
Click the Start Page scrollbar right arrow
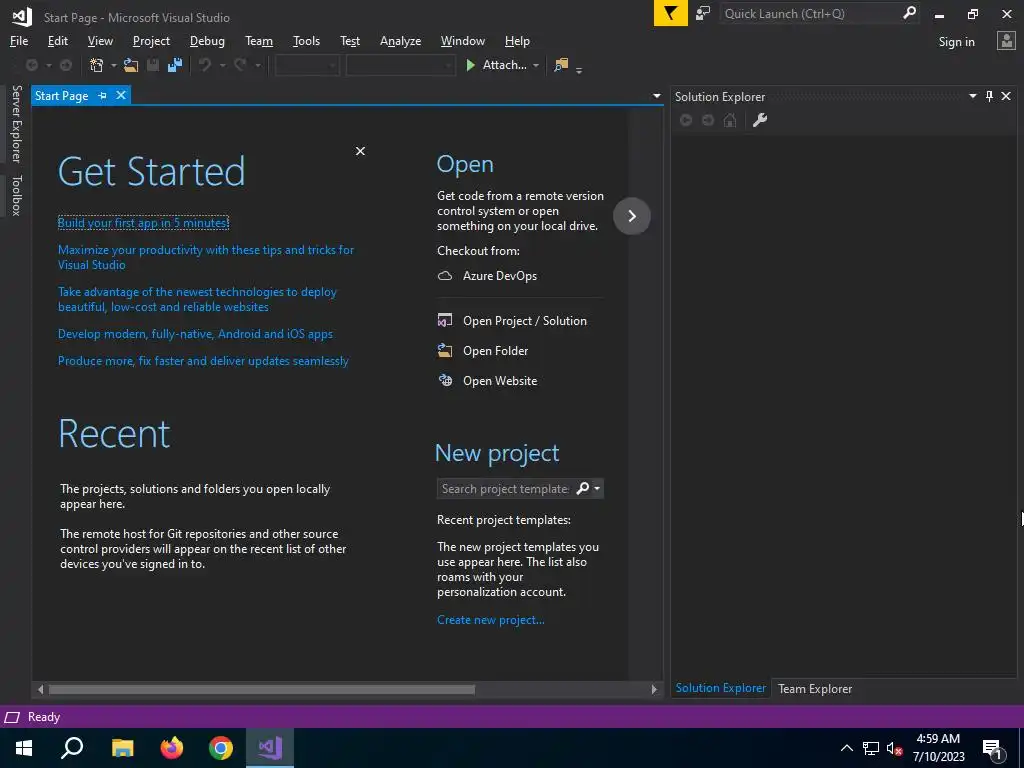click(654, 689)
